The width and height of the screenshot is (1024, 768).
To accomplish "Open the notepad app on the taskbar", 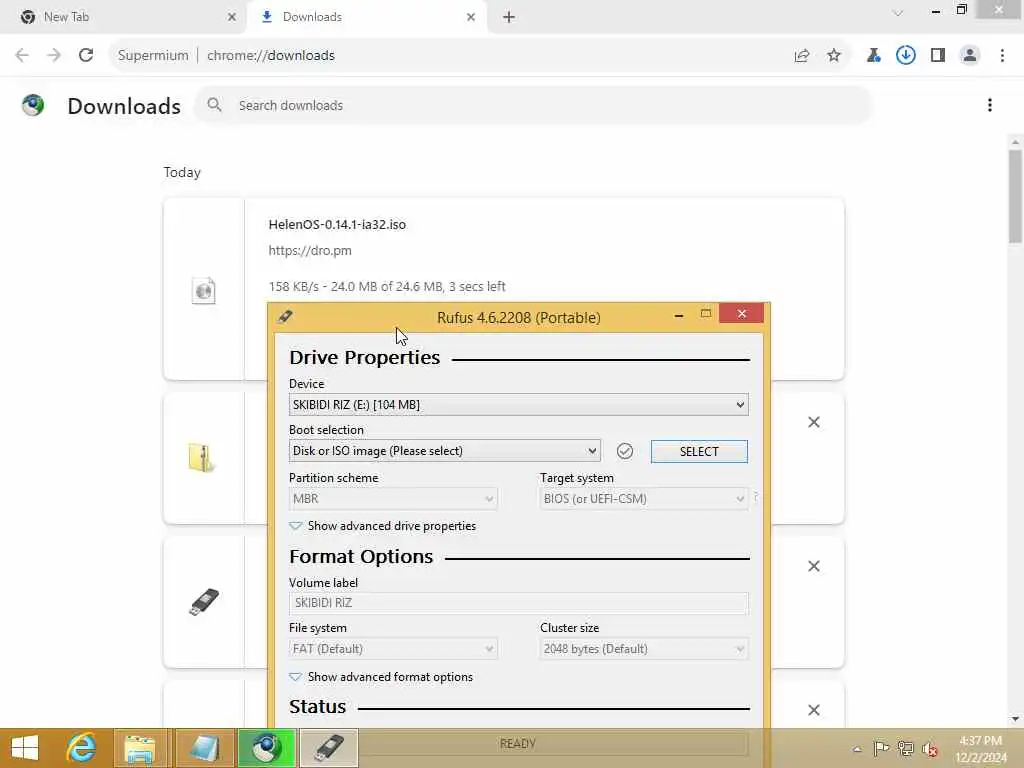I will click(x=204, y=748).
